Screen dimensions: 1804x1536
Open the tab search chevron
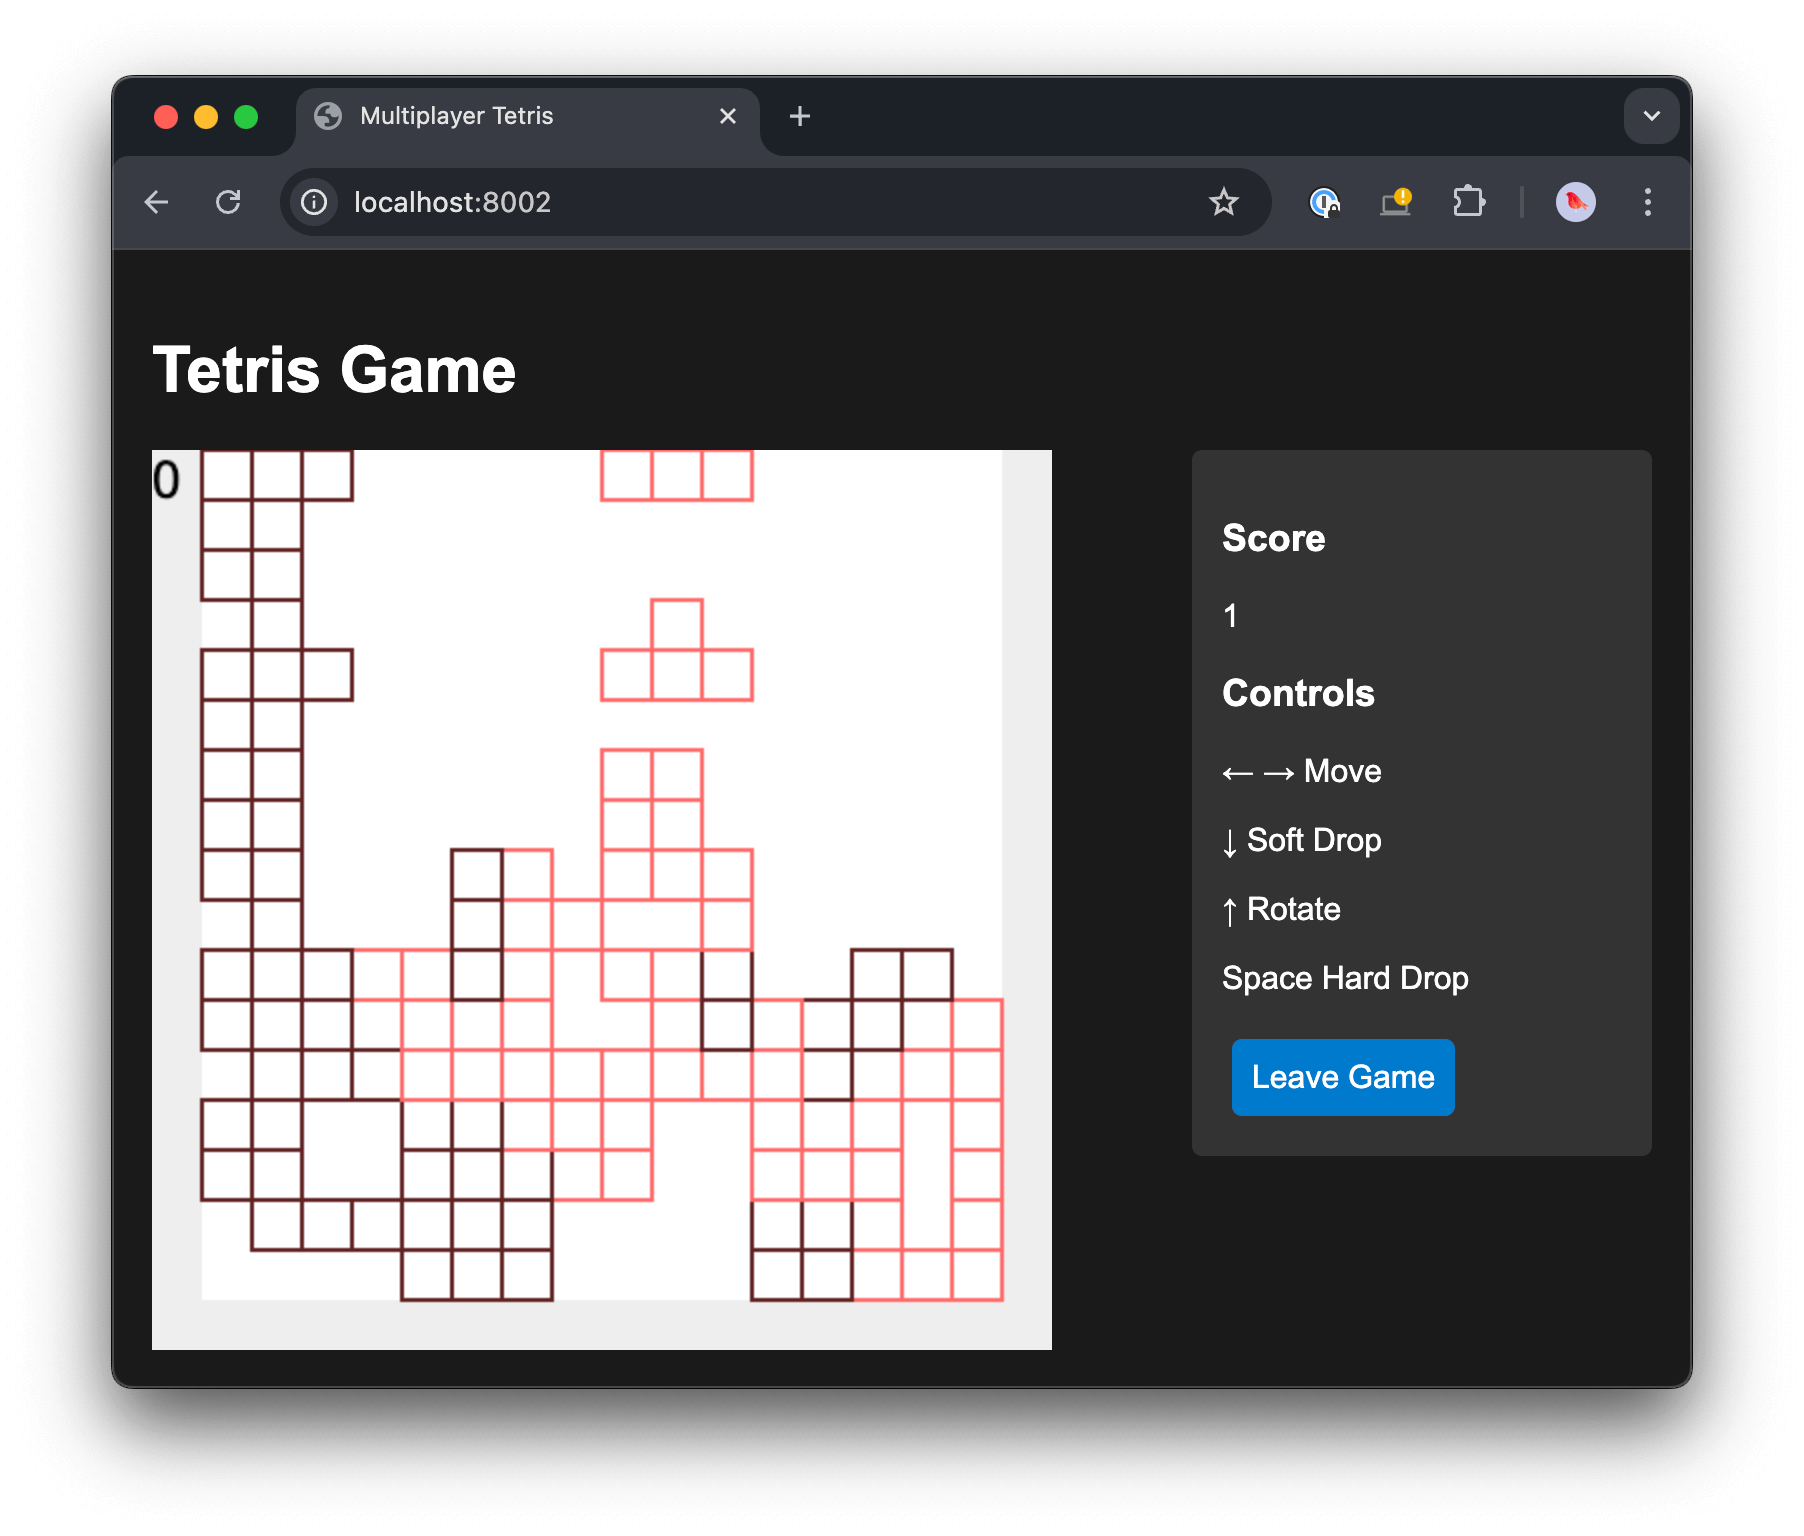pos(1651,116)
